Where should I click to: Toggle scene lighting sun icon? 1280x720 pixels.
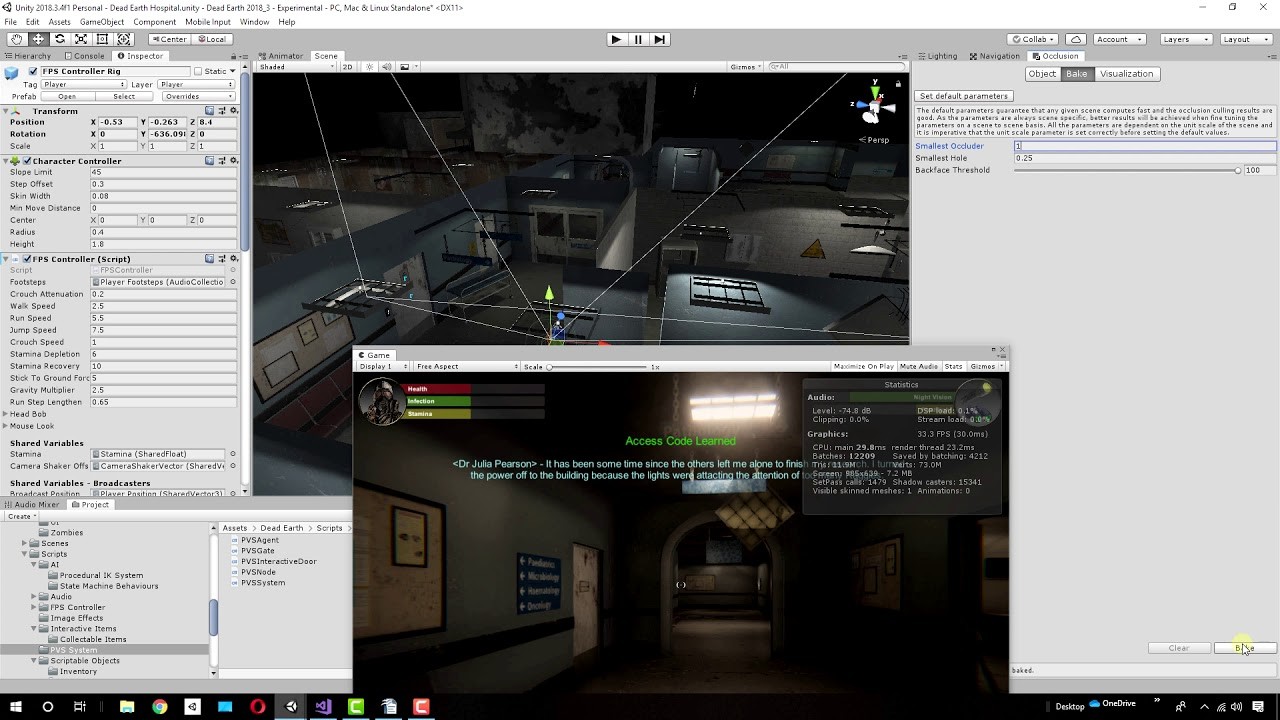tap(370, 67)
